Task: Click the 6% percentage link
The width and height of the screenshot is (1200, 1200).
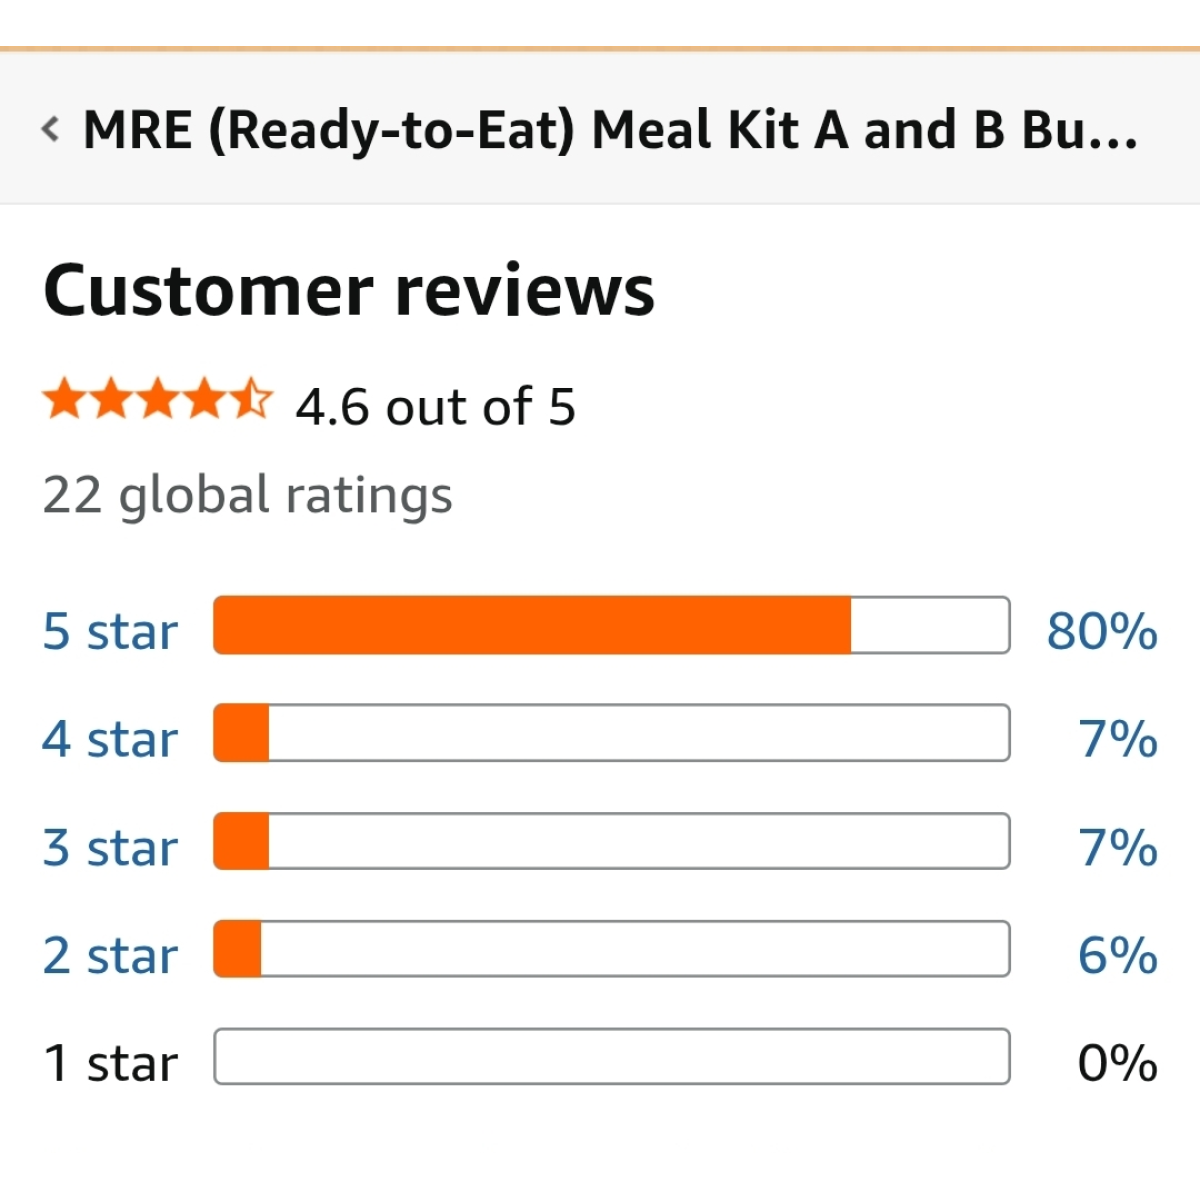Action: coord(1118,956)
